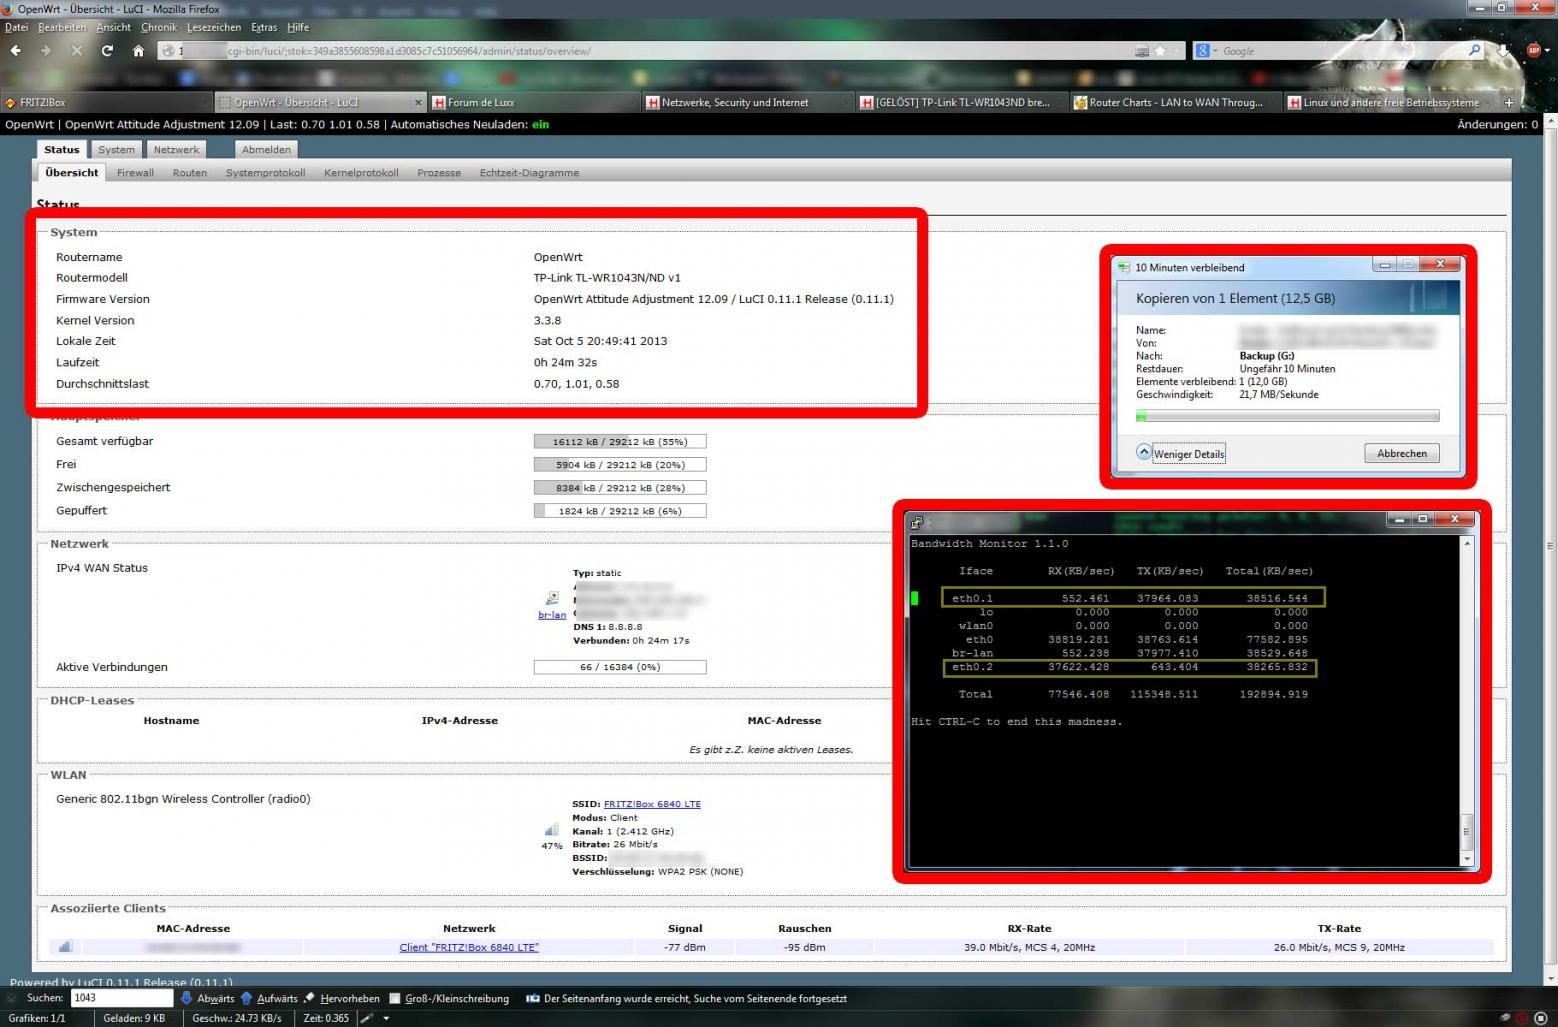Click the copy progress bar
1558x1027 pixels.
coord(1288,416)
